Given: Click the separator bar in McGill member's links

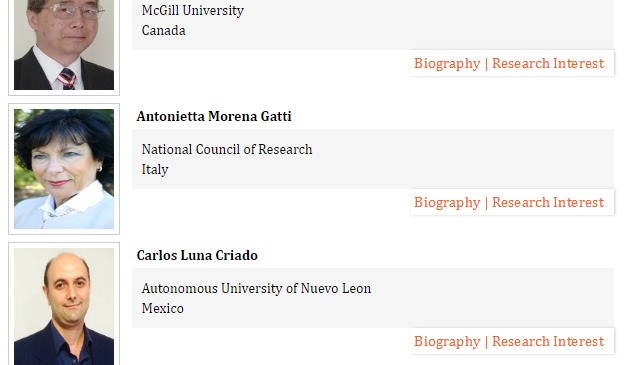Looking at the screenshot, I should coord(486,64).
